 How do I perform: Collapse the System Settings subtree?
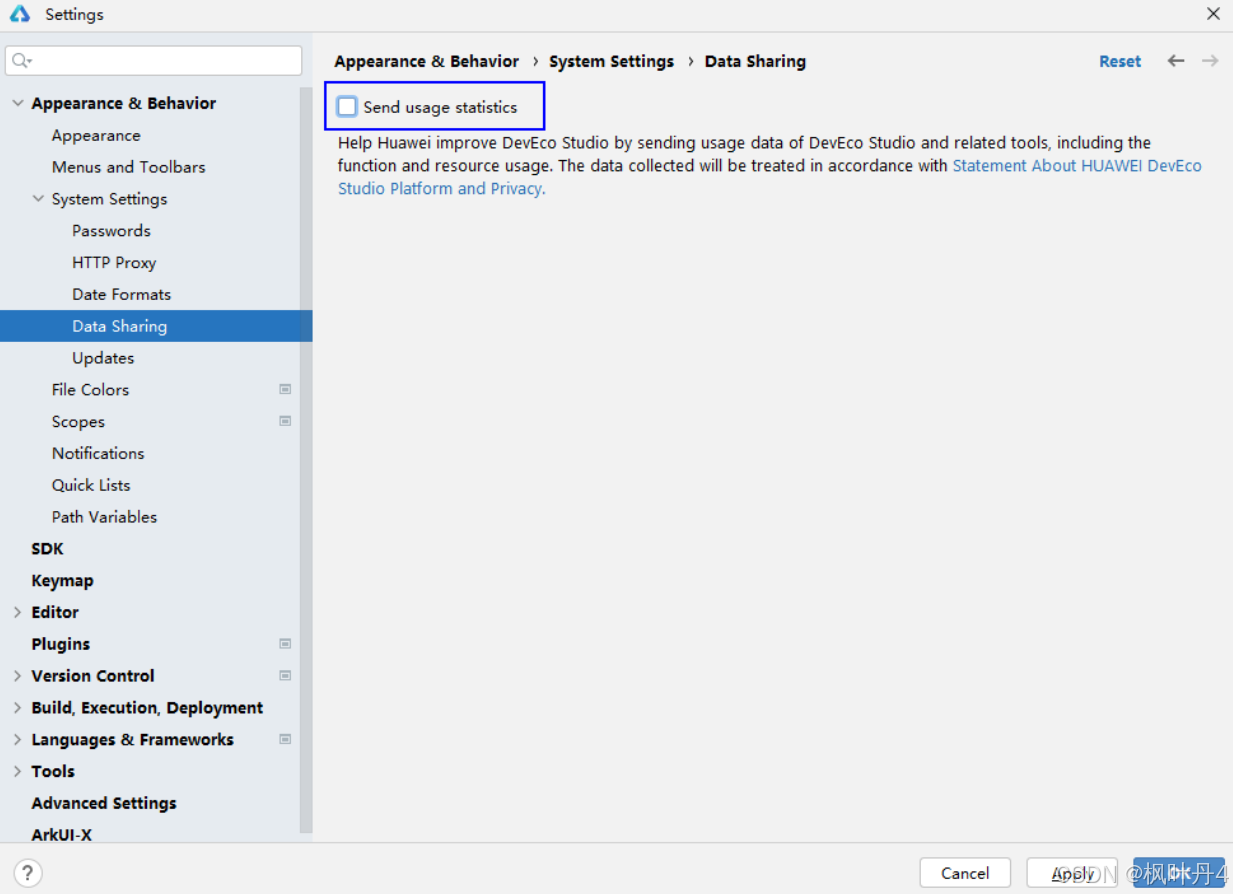38,199
